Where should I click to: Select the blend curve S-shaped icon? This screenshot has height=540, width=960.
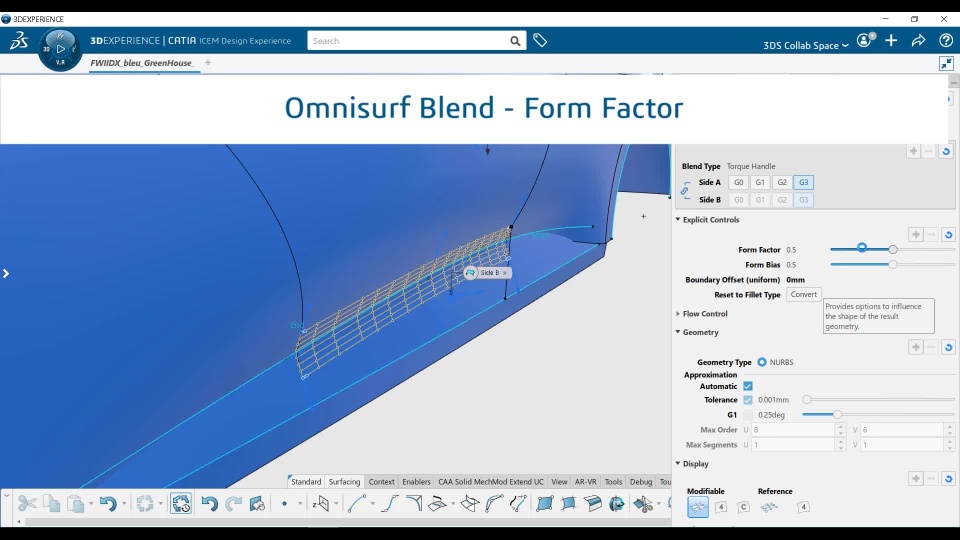pos(389,503)
